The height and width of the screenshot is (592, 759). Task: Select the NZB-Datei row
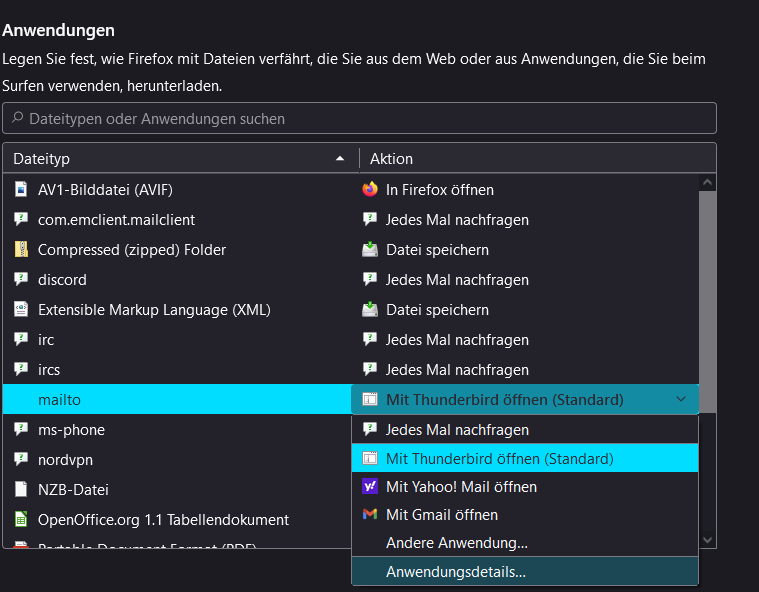177,489
